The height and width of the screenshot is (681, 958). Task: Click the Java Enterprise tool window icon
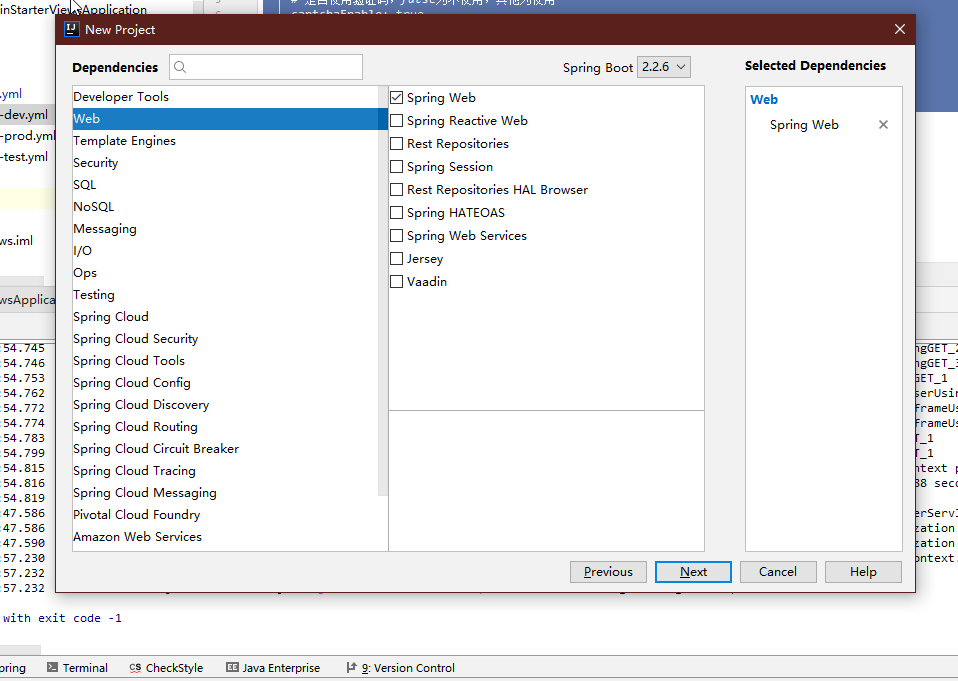232,668
